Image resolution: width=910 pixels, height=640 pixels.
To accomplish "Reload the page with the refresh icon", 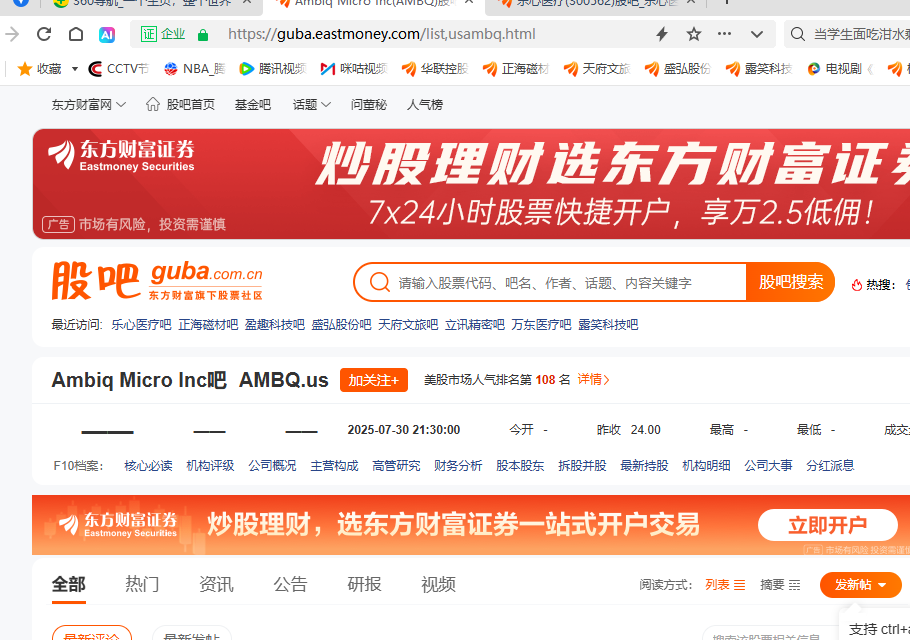I will click(44, 34).
